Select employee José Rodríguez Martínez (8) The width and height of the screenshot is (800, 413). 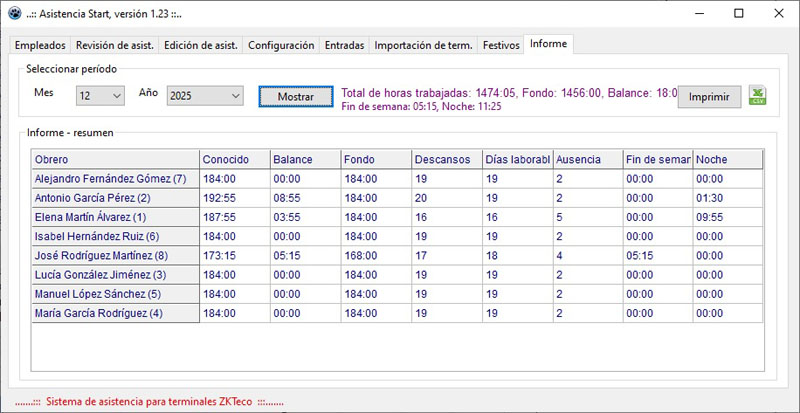pyautogui.click(x=115, y=255)
